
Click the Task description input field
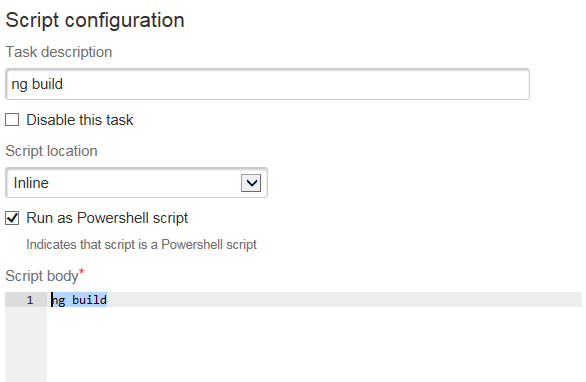[267, 84]
